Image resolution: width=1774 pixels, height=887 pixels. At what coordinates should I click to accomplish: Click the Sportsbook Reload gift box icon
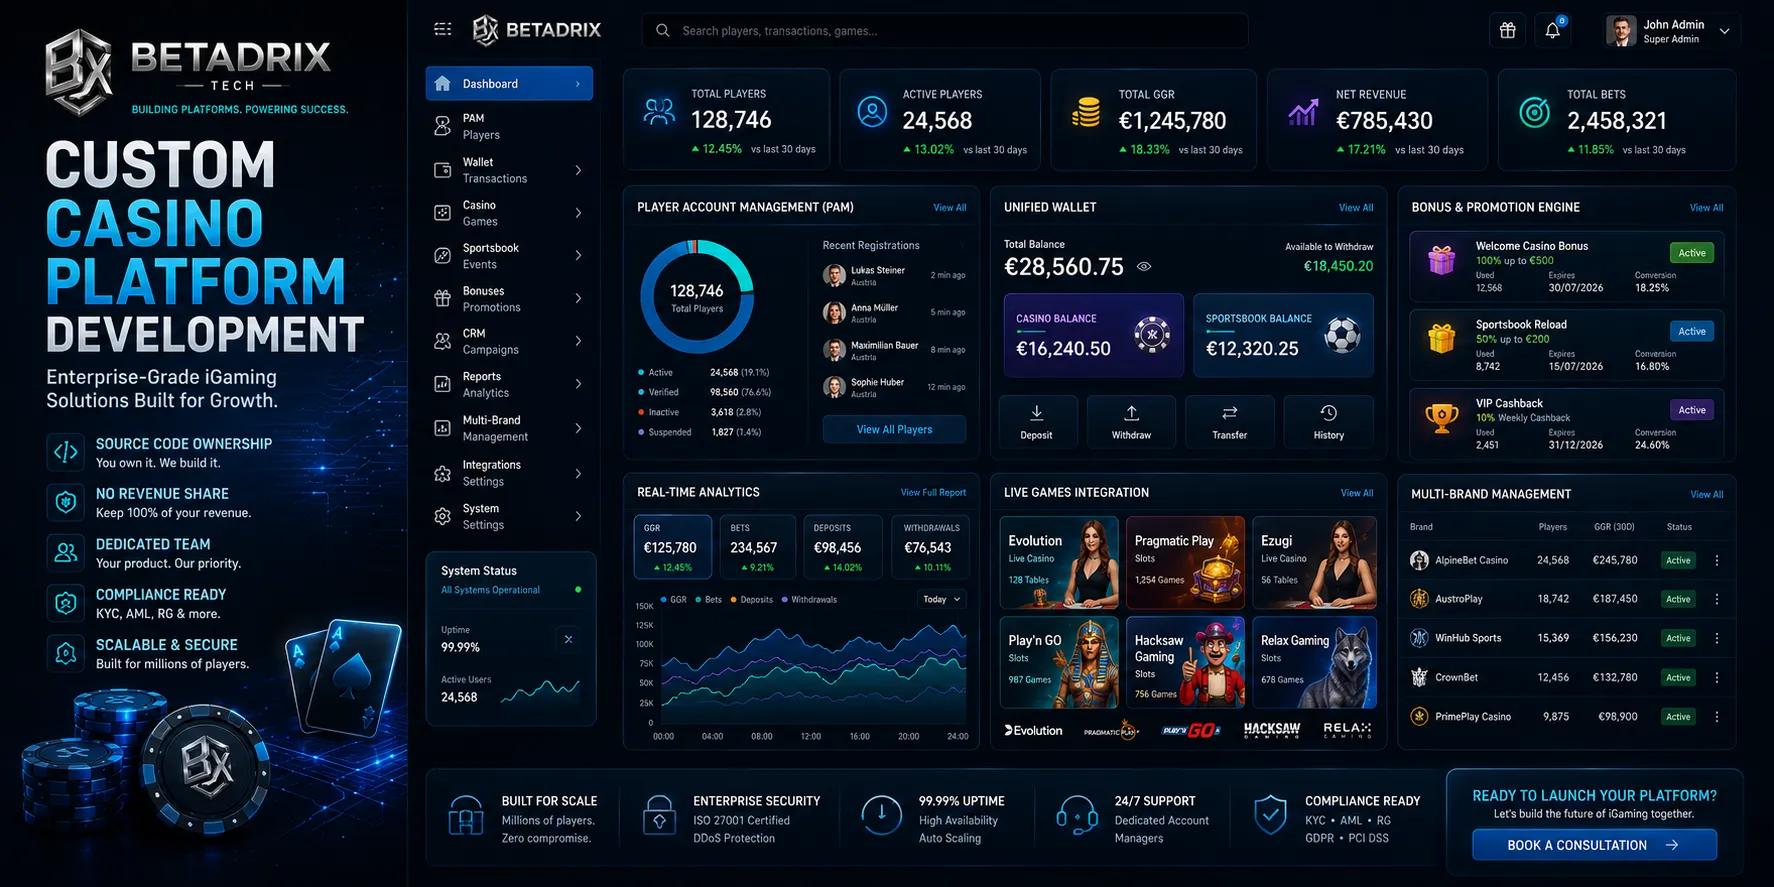[1441, 338]
